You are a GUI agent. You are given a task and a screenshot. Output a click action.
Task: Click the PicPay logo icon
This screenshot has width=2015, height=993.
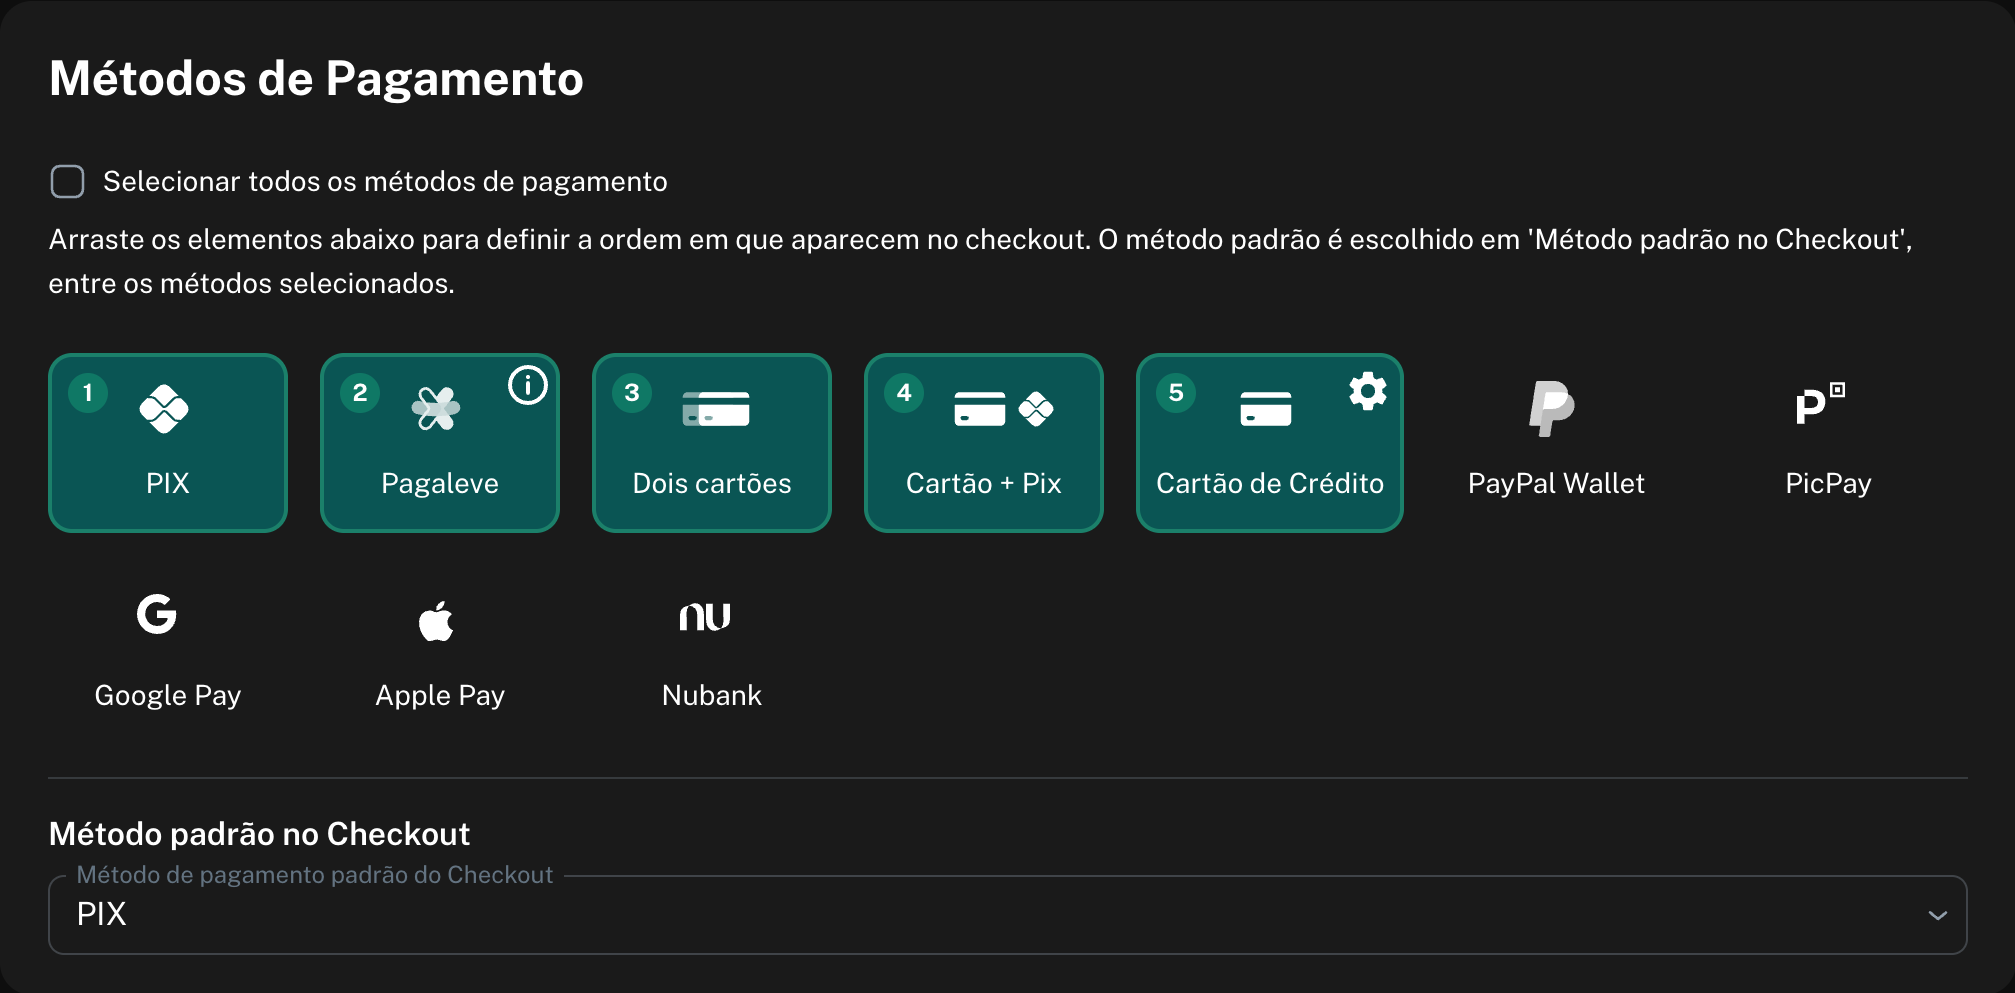point(1820,405)
